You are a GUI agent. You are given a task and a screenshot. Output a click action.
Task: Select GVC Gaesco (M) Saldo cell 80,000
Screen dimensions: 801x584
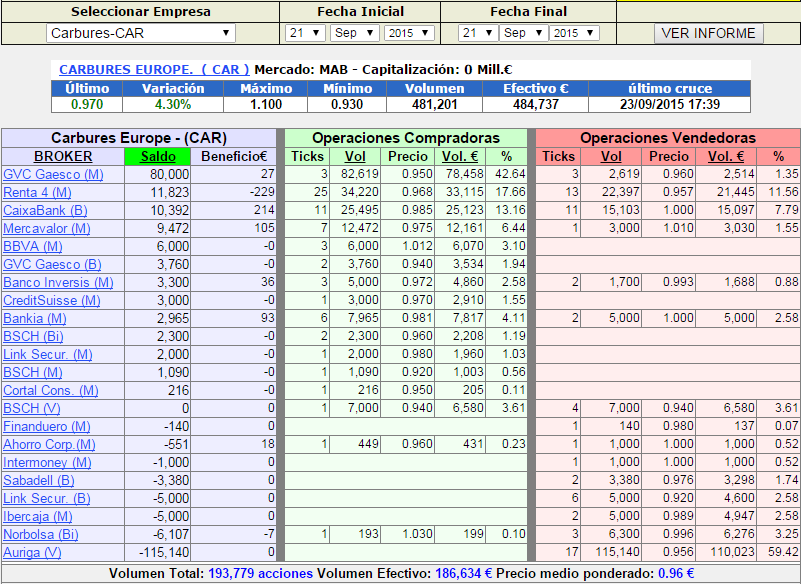158,175
